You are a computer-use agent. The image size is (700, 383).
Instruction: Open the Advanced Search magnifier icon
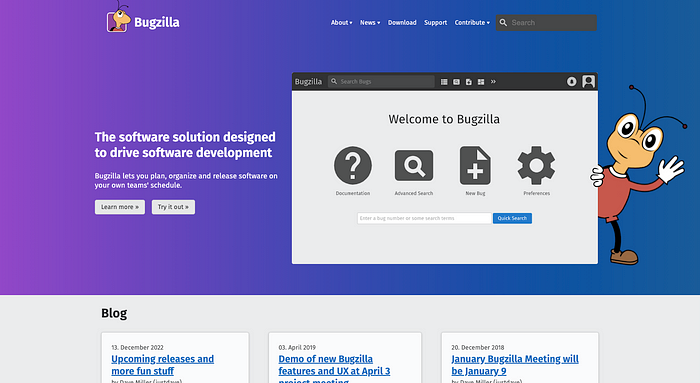pyautogui.click(x=414, y=165)
